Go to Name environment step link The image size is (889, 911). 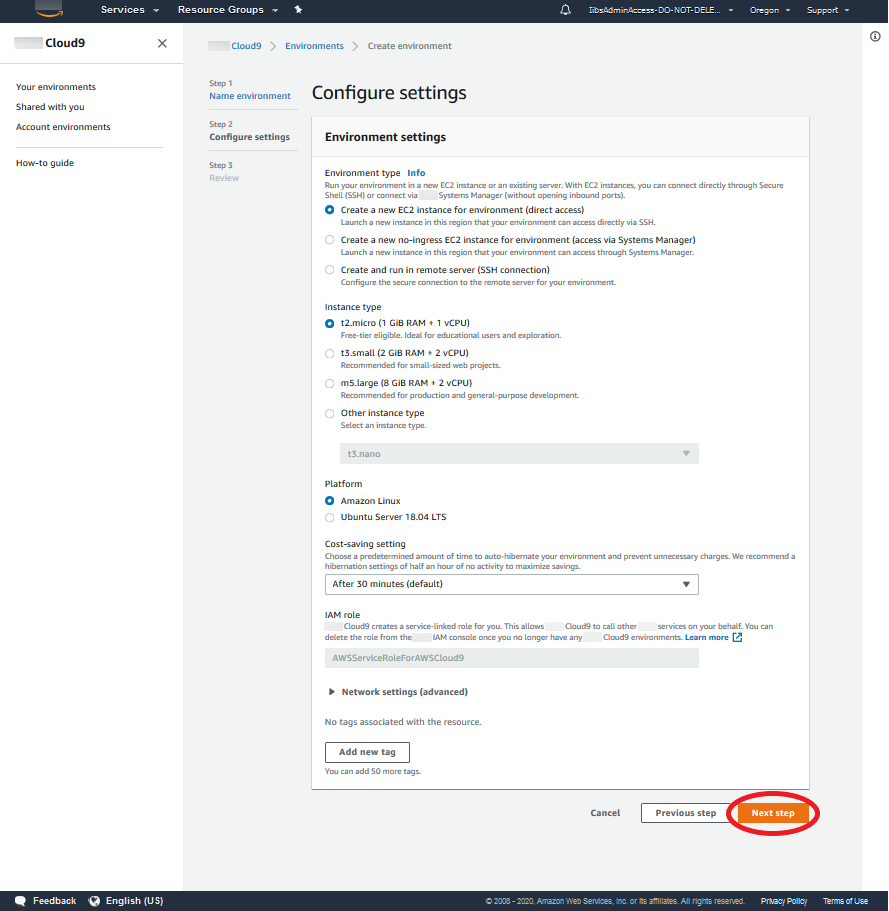[250, 96]
